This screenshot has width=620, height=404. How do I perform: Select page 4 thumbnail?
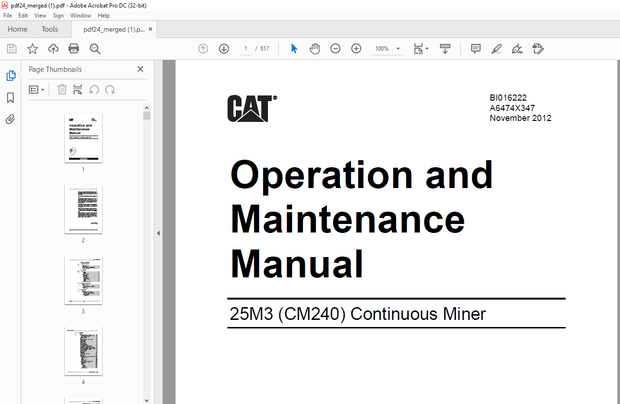[83, 351]
